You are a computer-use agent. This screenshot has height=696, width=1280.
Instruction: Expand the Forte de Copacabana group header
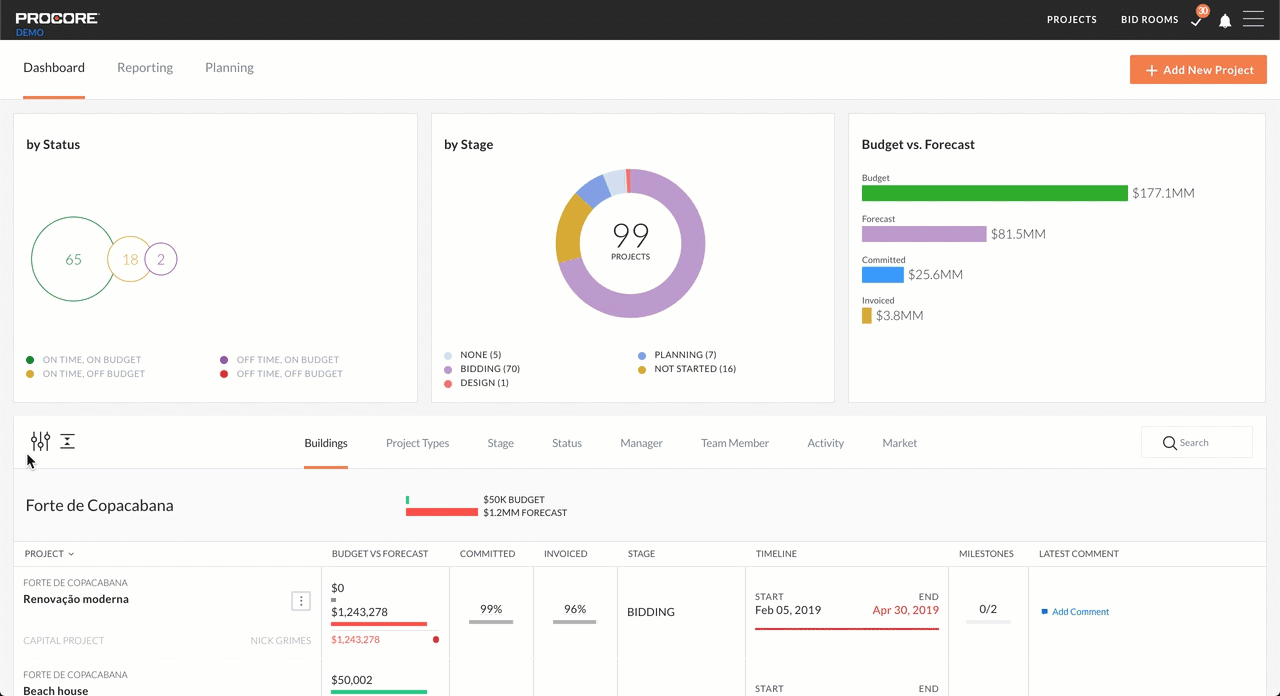[99, 505]
